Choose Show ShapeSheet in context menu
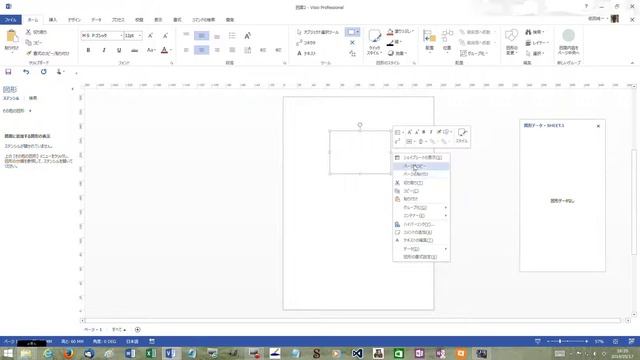This screenshot has height=360, width=640. click(421, 158)
